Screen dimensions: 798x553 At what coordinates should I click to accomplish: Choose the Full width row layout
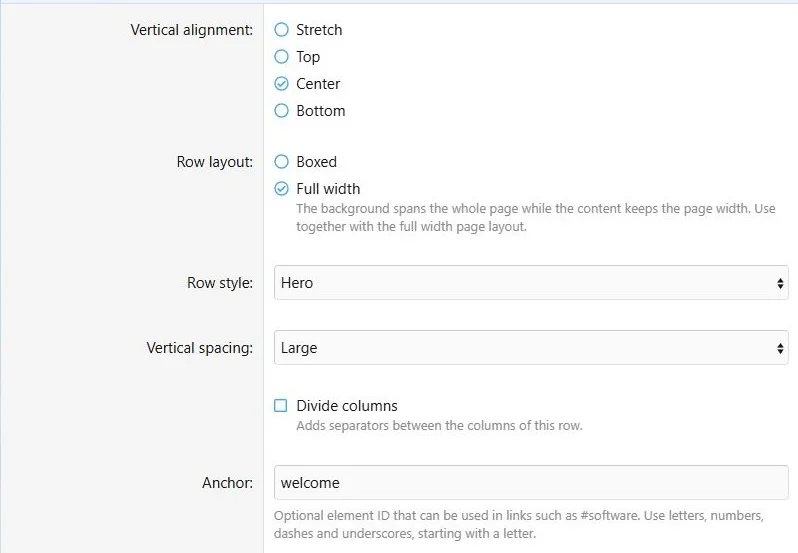pyautogui.click(x=281, y=189)
